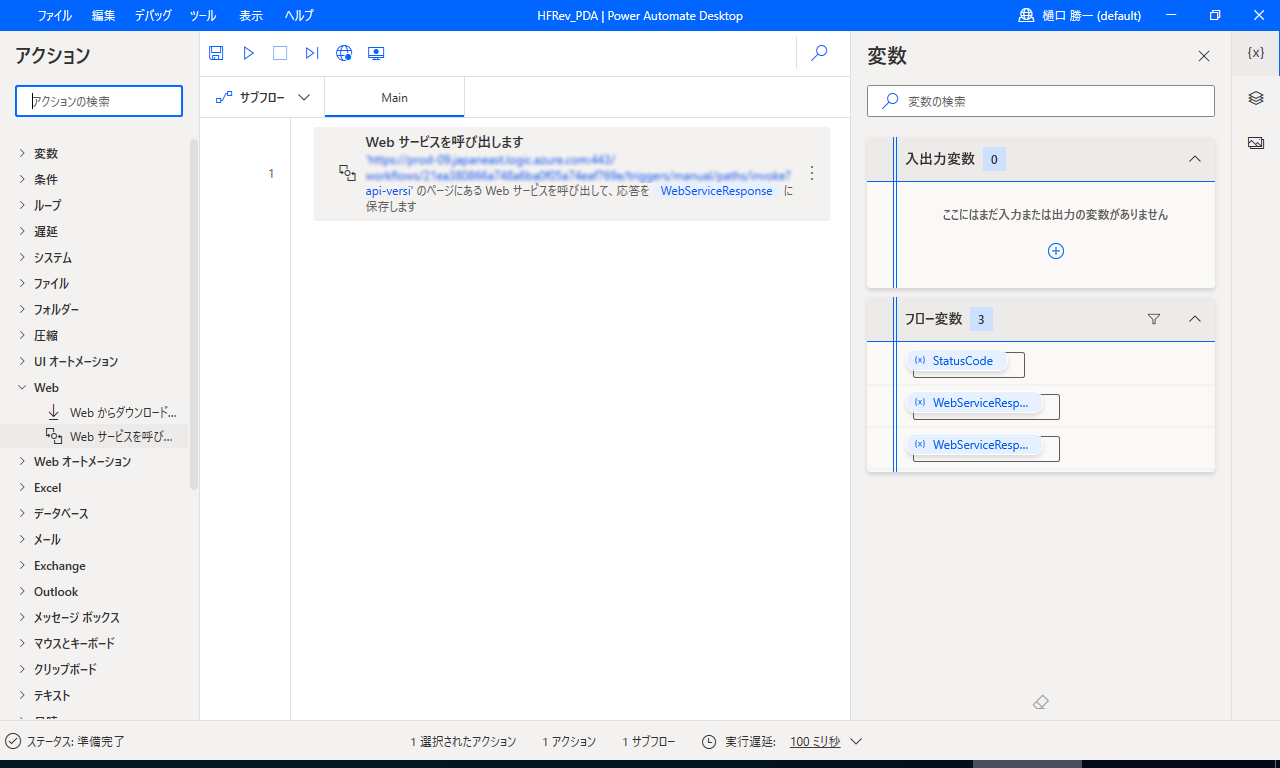Expand the ループ action group
Image resolution: width=1280 pixels, height=768 pixels.
(23, 205)
